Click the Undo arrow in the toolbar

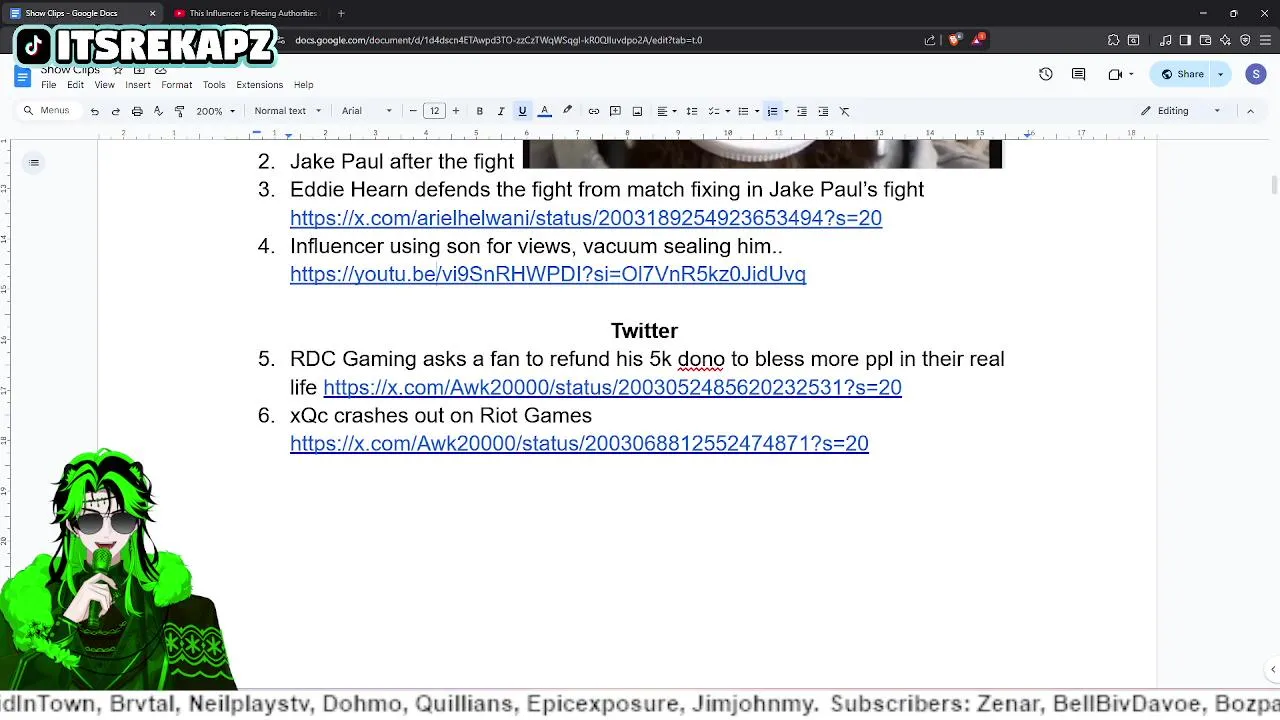[x=94, y=111]
